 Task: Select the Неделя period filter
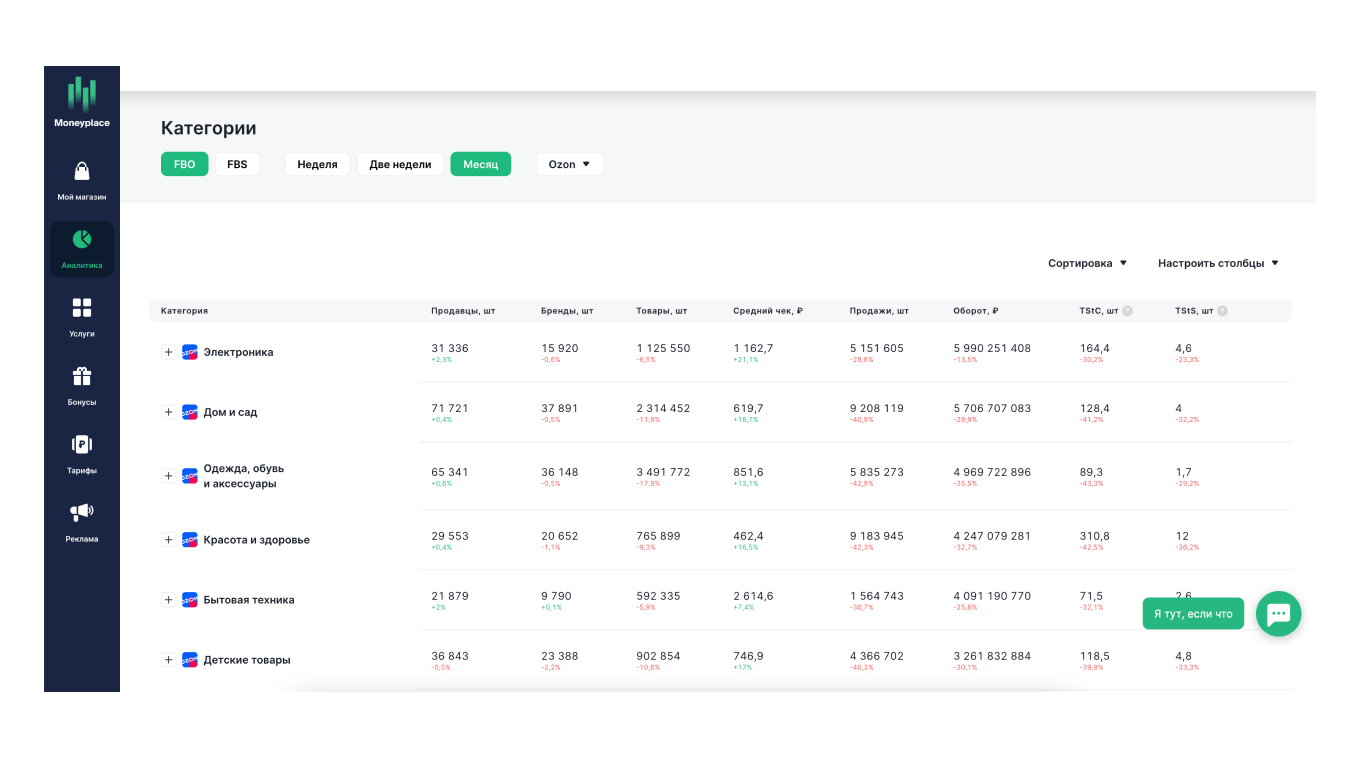point(317,164)
